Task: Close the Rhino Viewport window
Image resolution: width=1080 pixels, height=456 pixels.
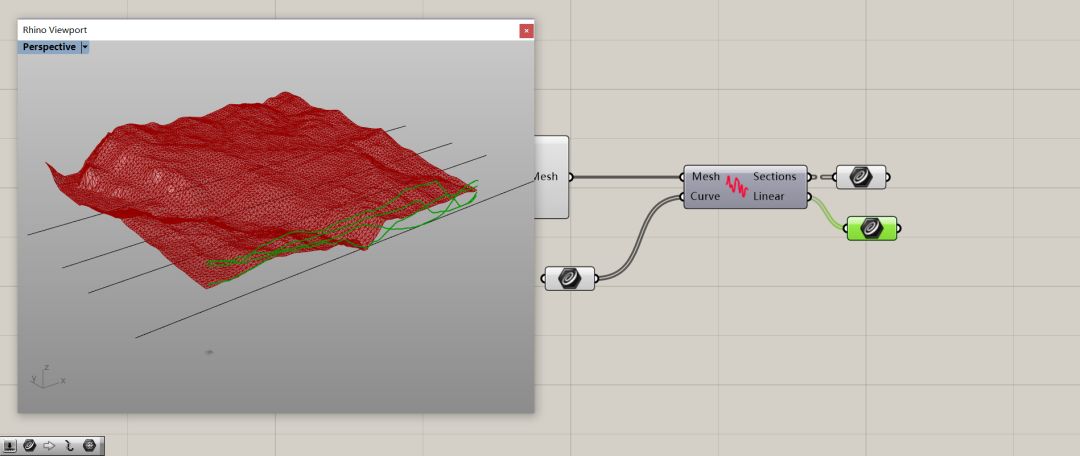Action: click(526, 30)
